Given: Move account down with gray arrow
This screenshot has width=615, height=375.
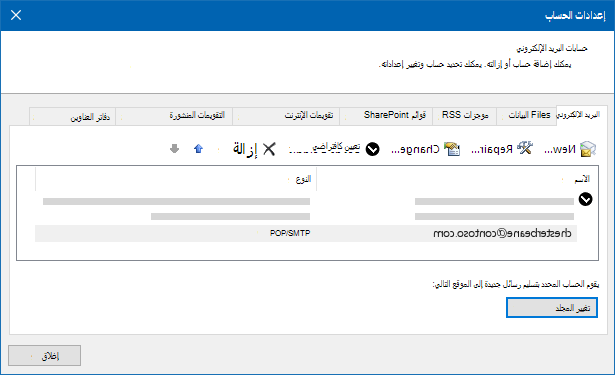Looking at the screenshot, I should 175,149.
